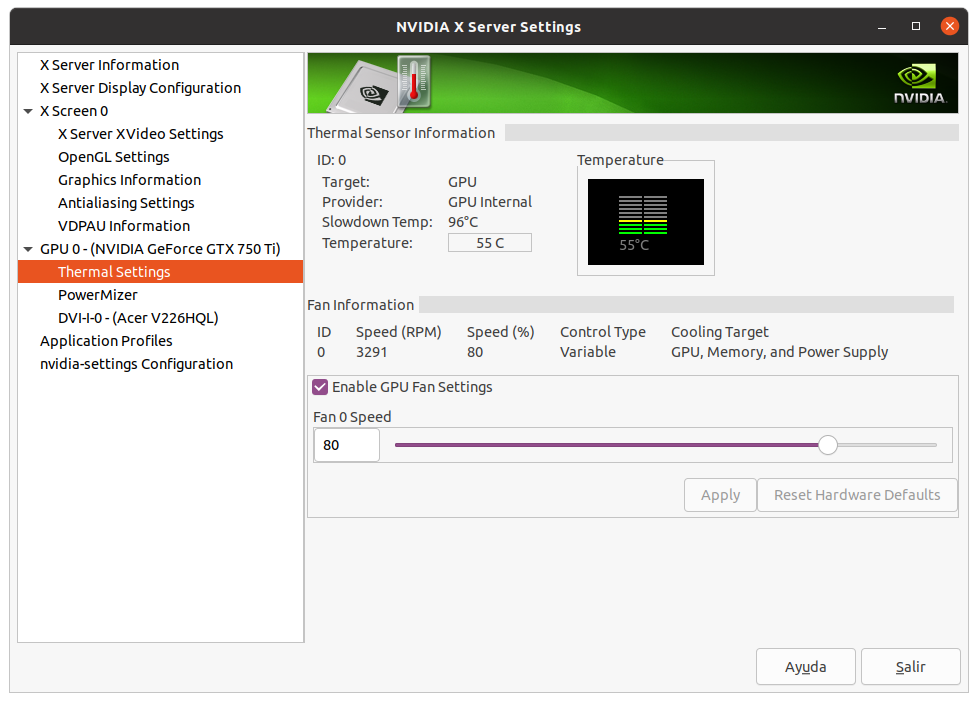Open X Server XVideo Settings
The width and height of the screenshot is (978, 702).
pyautogui.click(x=140, y=134)
